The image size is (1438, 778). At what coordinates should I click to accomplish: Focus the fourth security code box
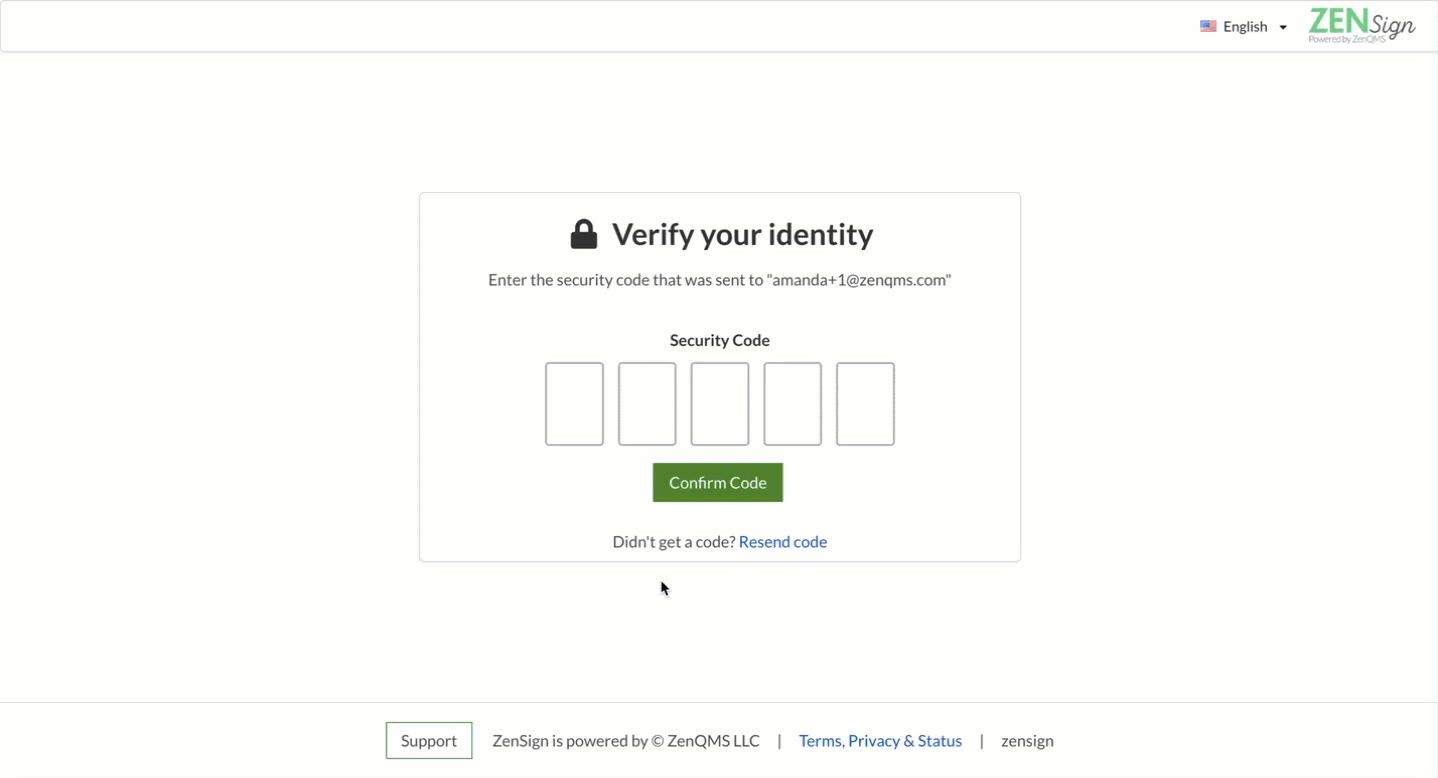pyautogui.click(x=793, y=404)
